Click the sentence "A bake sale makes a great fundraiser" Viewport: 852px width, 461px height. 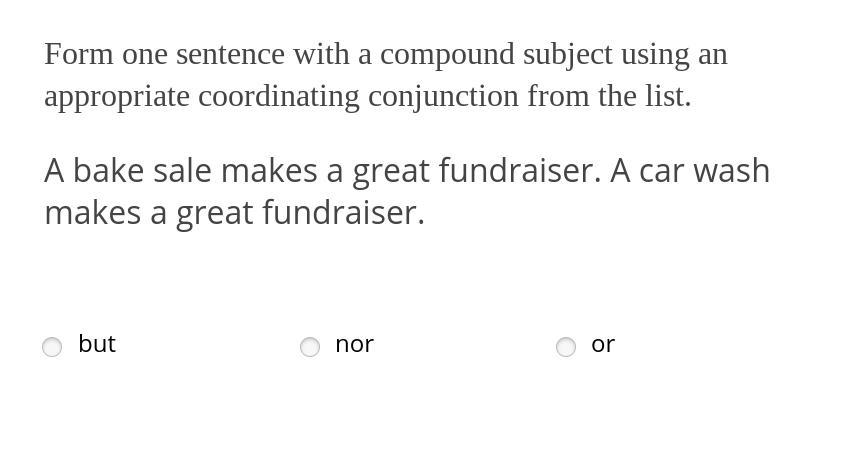coord(323,171)
